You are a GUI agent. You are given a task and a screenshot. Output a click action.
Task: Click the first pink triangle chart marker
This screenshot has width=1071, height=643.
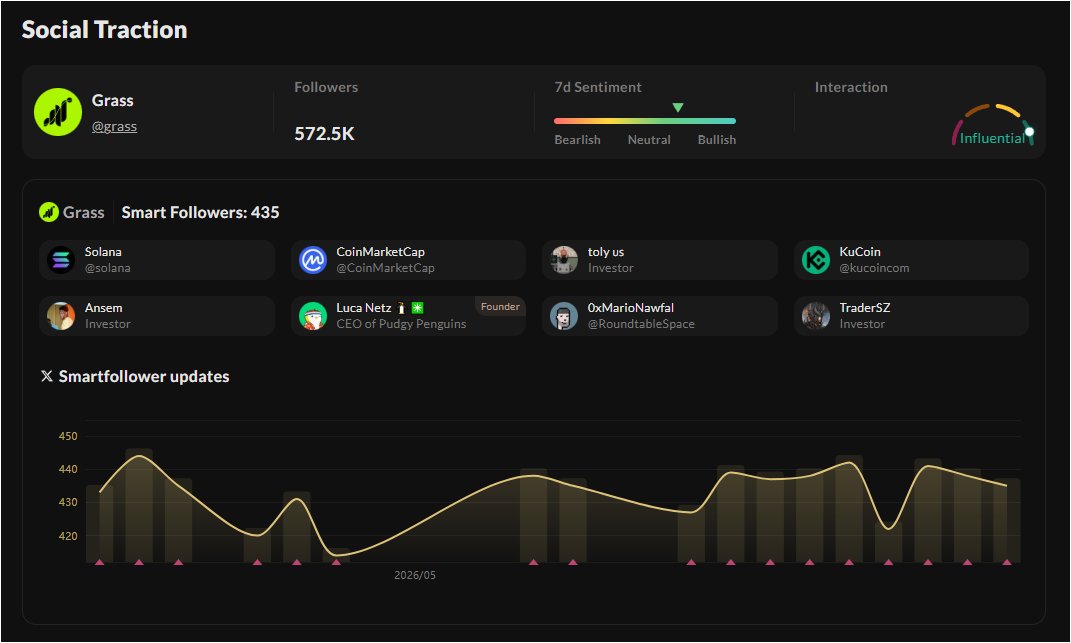(x=100, y=562)
